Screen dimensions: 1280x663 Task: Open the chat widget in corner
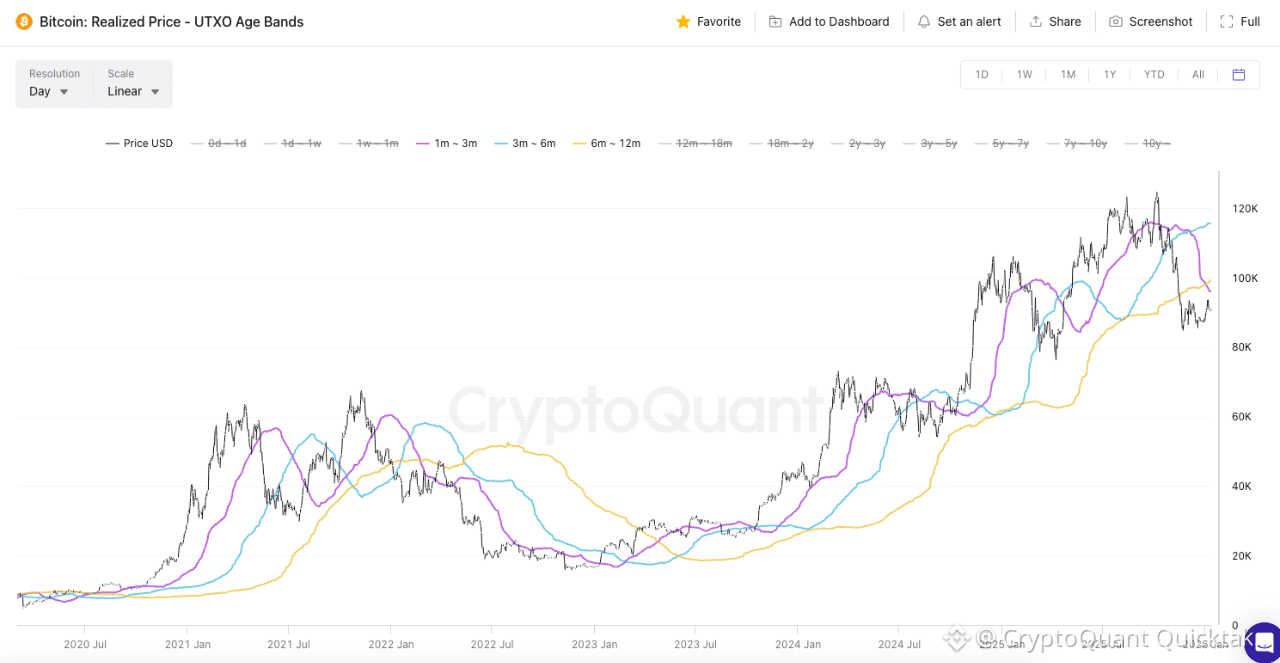pyautogui.click(x=1262, y=642)
